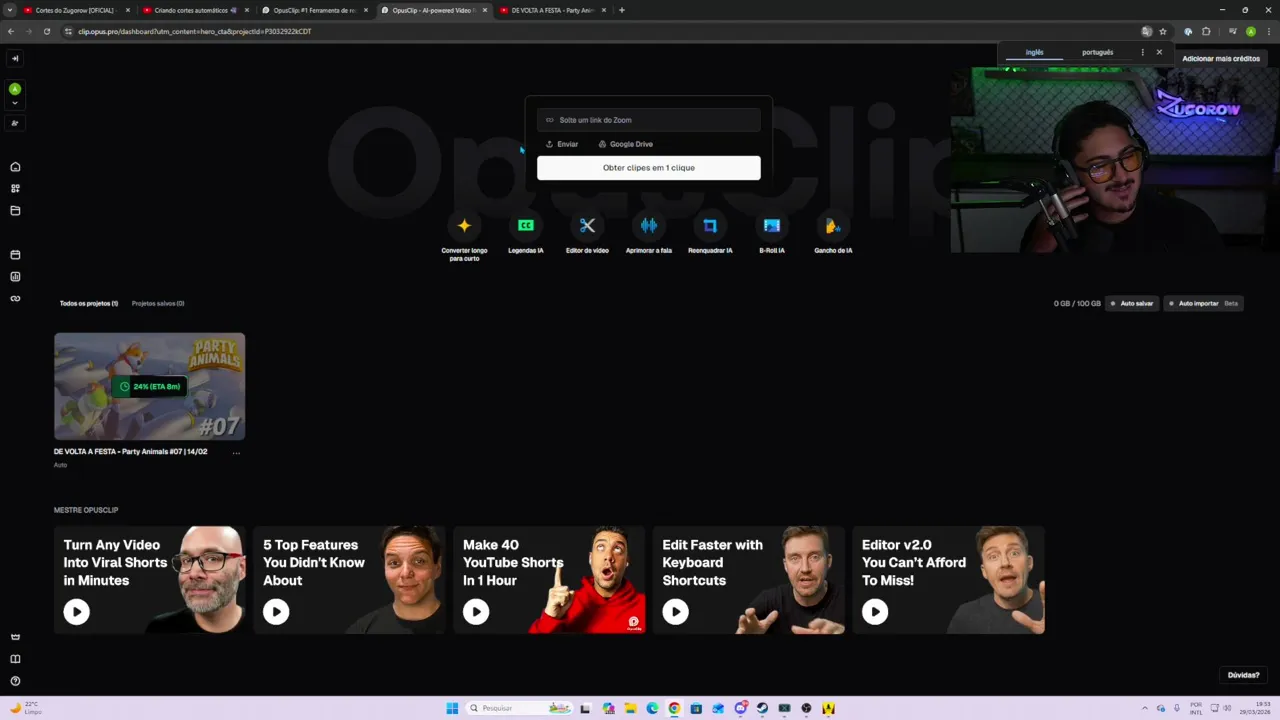
Task: Open the apps grid icon in sidebar
Action: click(x=15, y=189)
